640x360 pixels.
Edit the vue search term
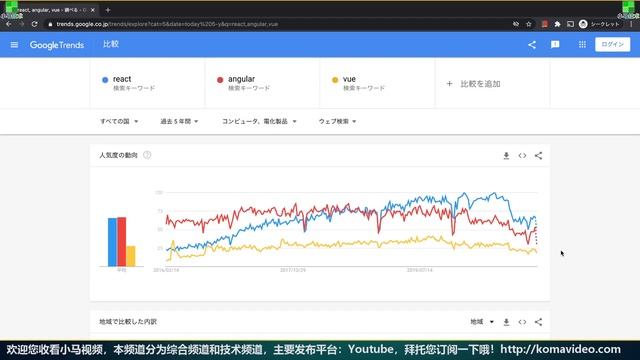[377, 83]
